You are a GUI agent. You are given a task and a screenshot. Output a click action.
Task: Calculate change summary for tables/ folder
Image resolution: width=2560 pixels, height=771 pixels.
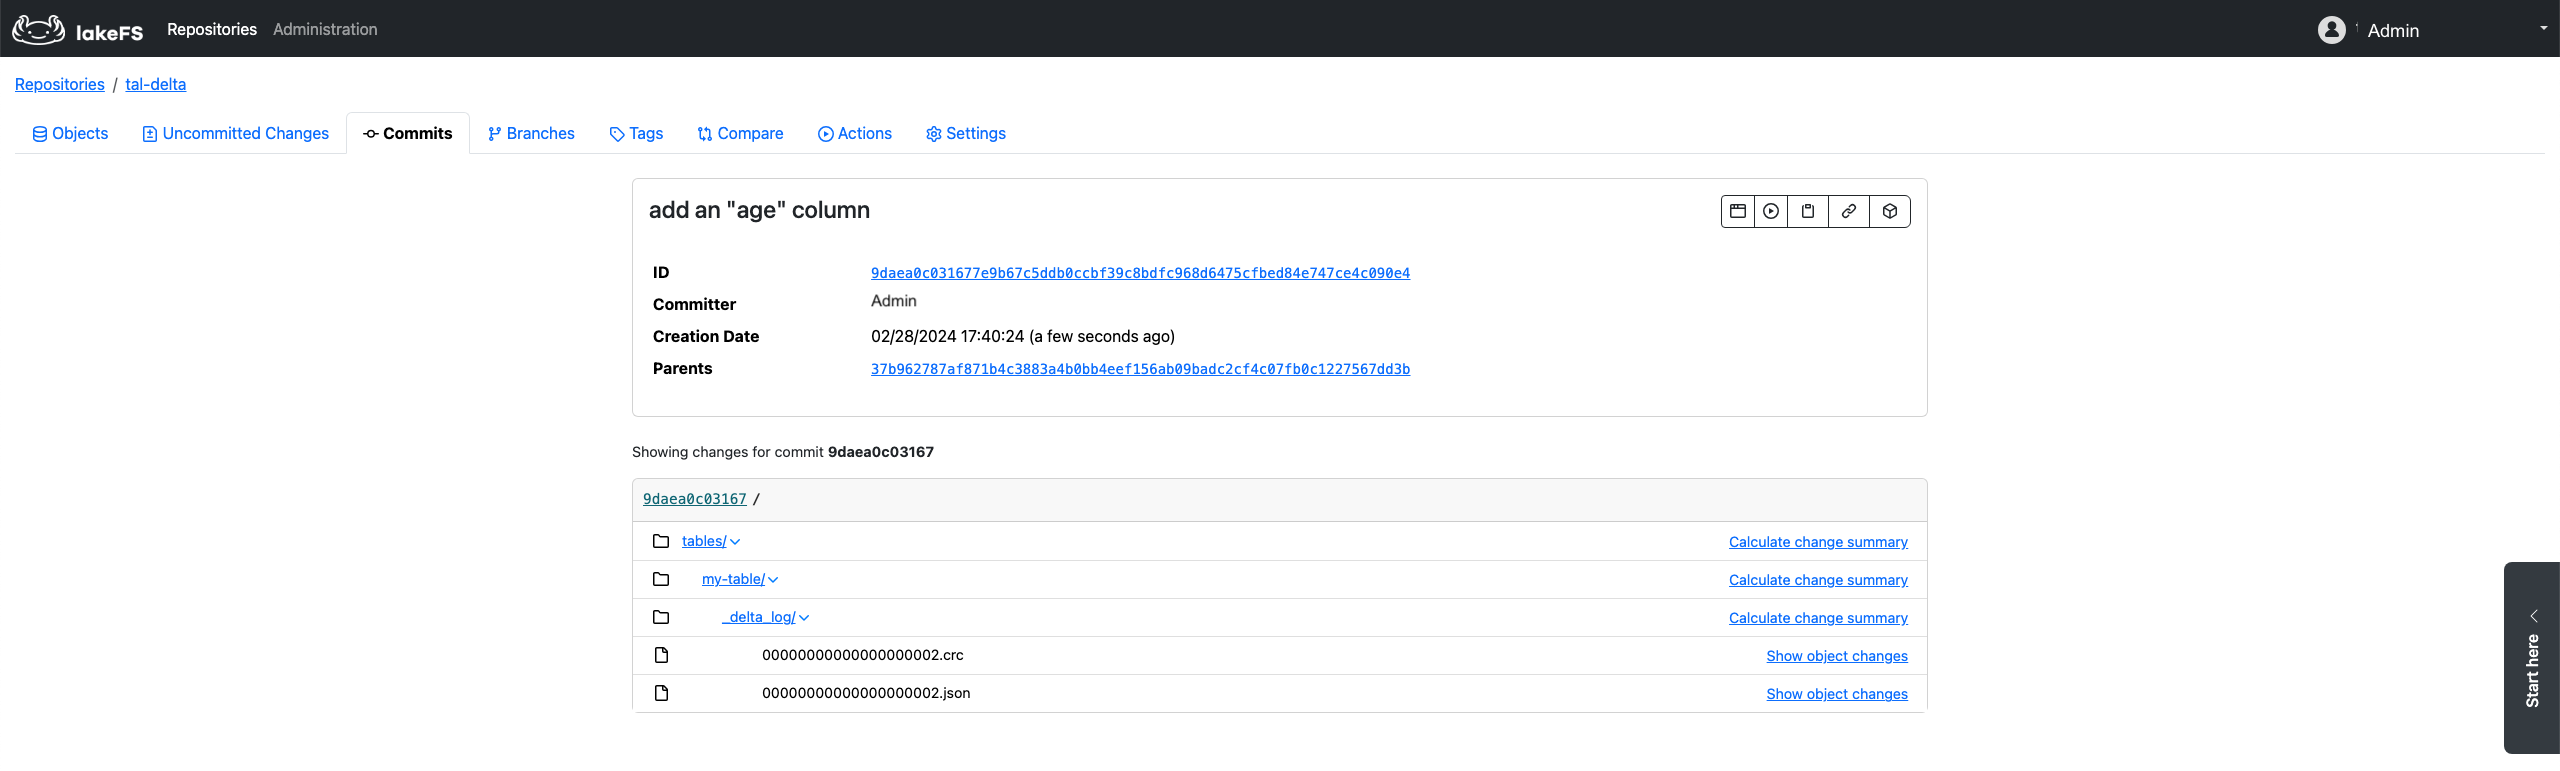1818,542
